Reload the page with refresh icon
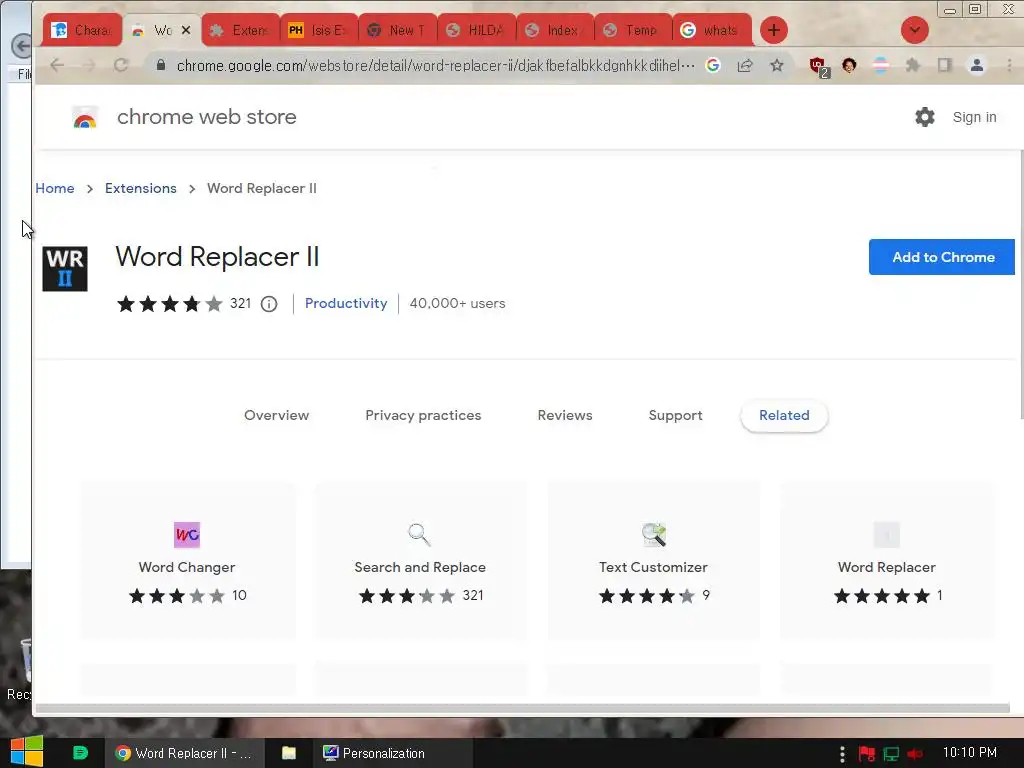Screen dimensions: 1024x768 point(121,65)
